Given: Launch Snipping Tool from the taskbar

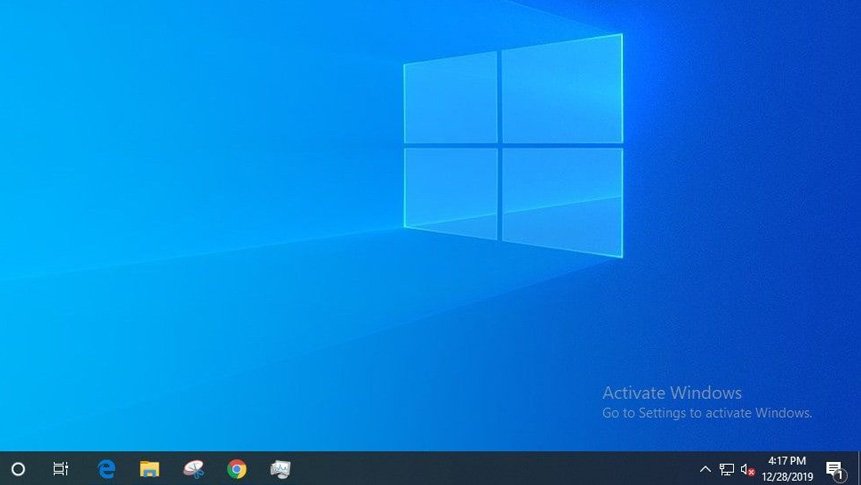Looking at the screenshot, I should (x=193, y=469).
